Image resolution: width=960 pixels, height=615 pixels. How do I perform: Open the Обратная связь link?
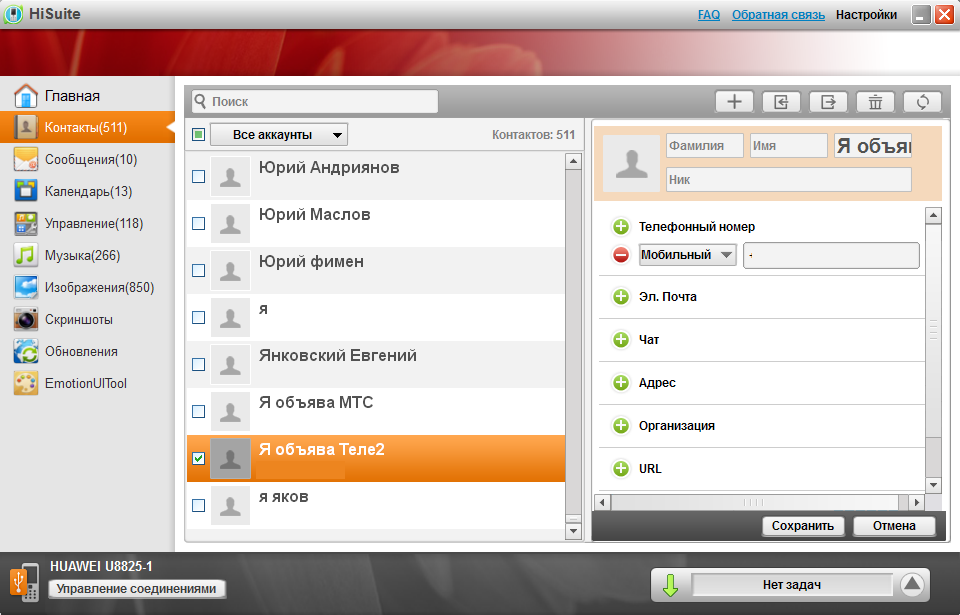coord(778,15)
